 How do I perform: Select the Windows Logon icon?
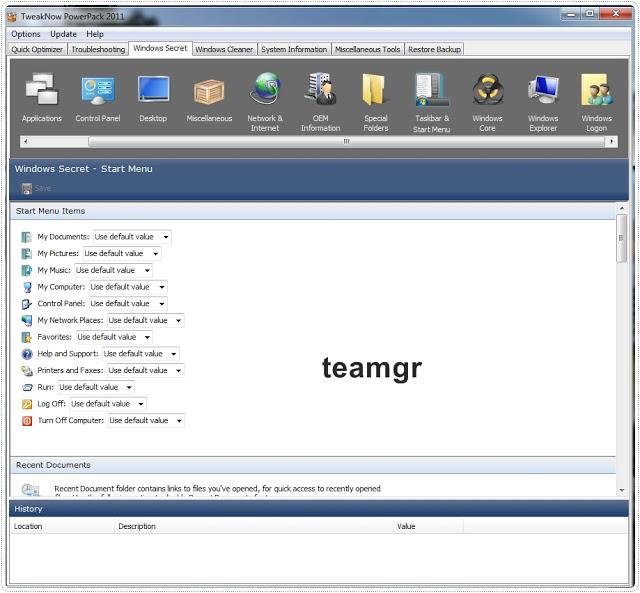coord(597,89)
